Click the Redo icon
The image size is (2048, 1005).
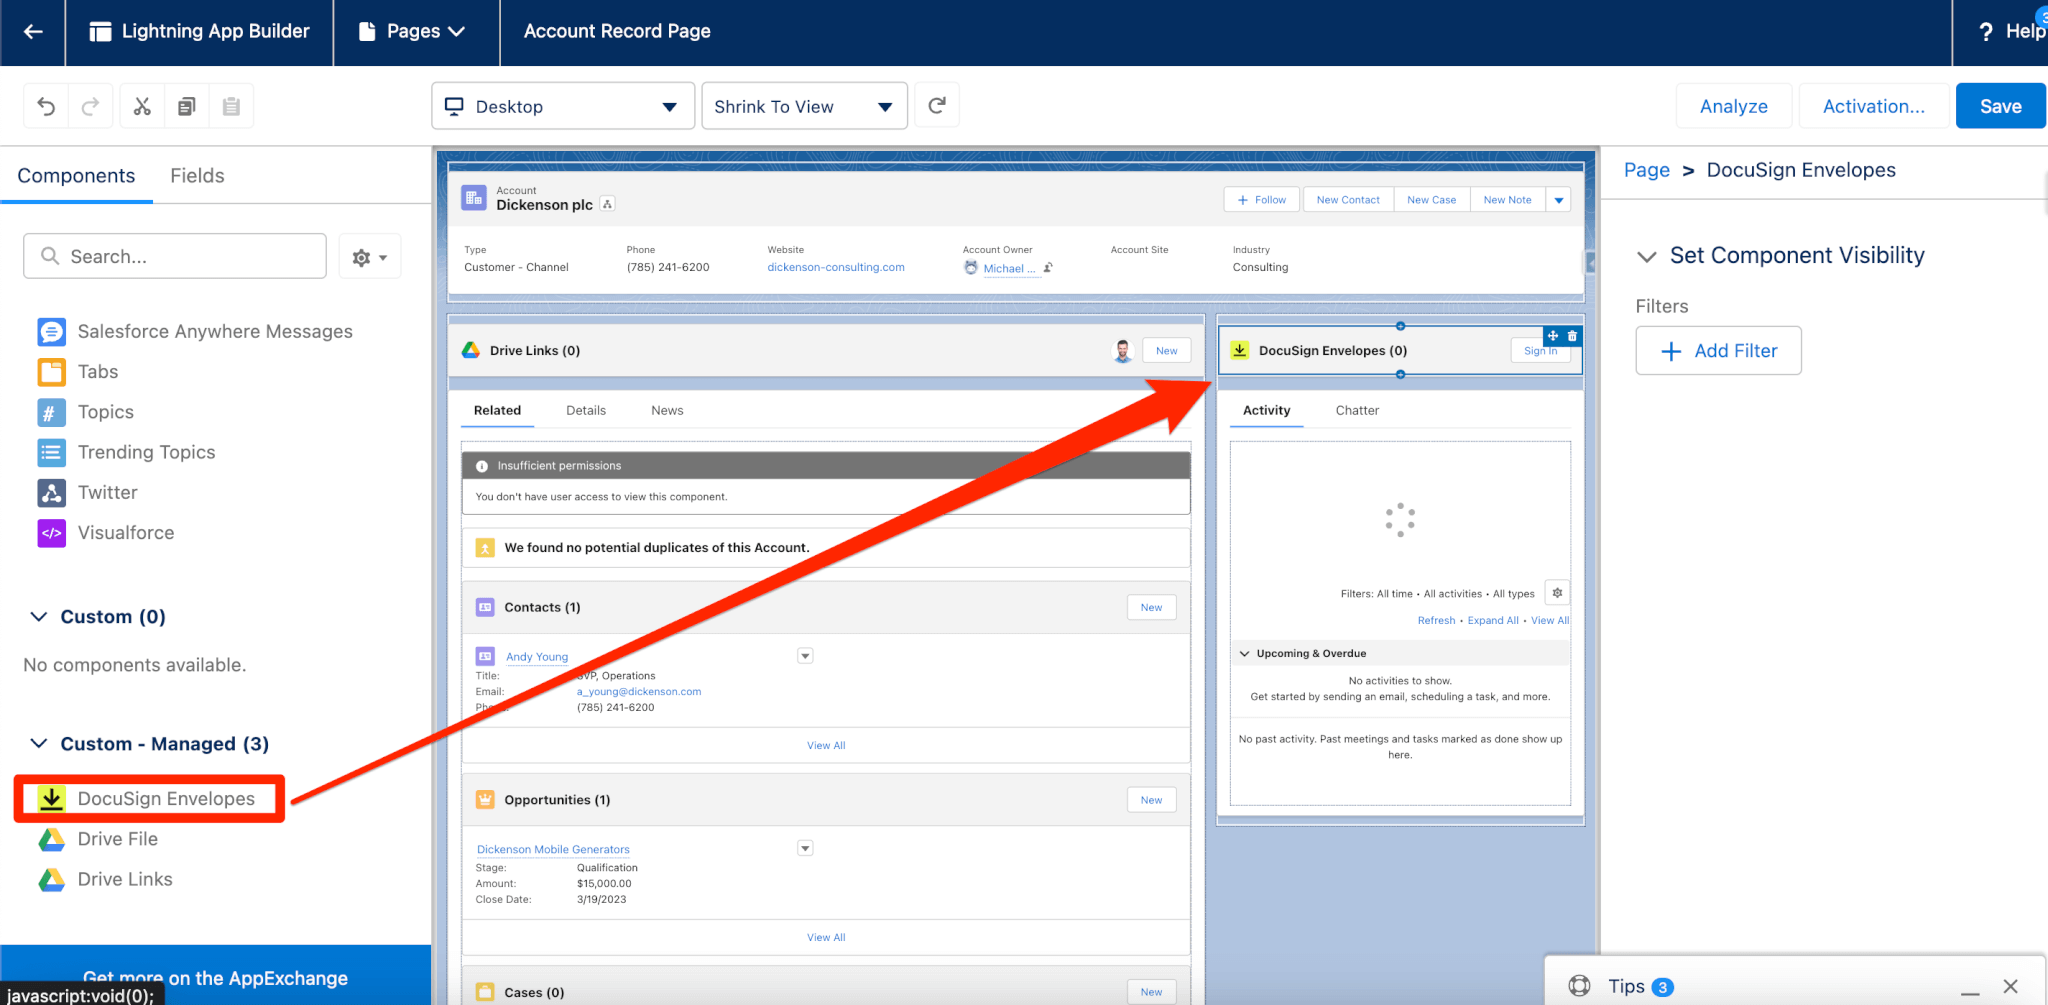coord(90,106)
